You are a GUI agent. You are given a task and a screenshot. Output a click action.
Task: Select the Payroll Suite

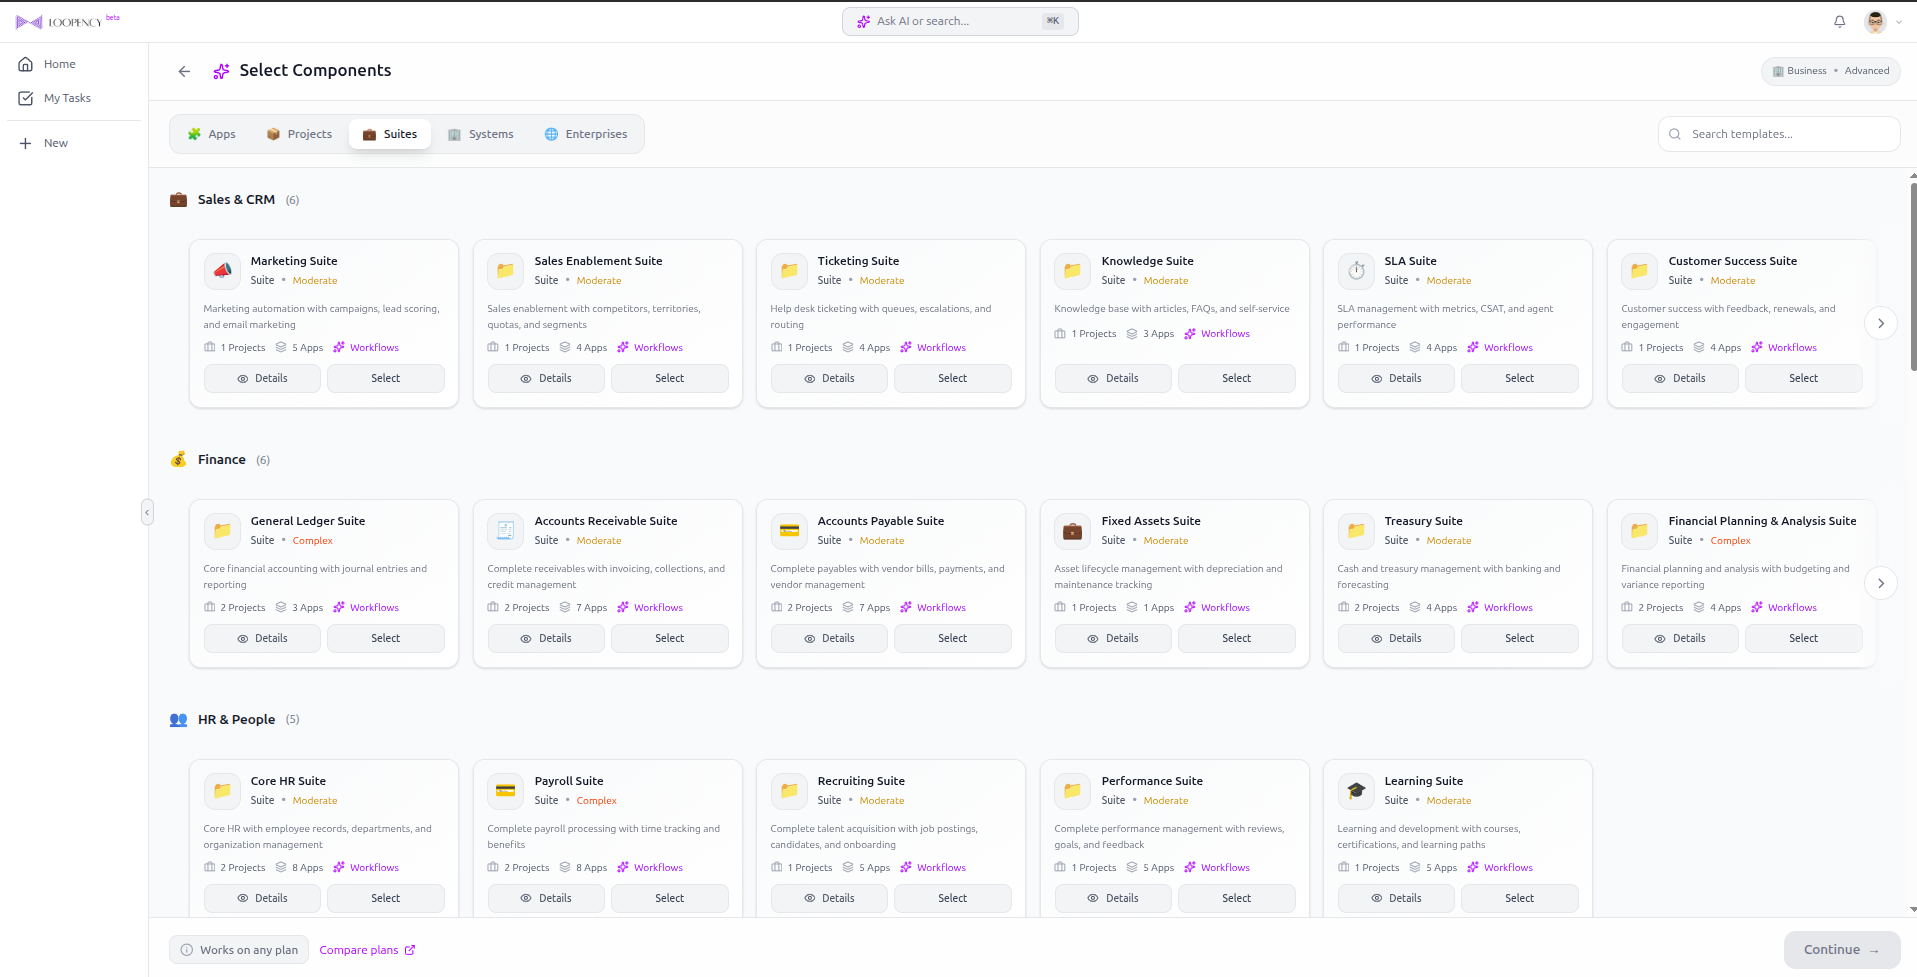pos(669,898)
